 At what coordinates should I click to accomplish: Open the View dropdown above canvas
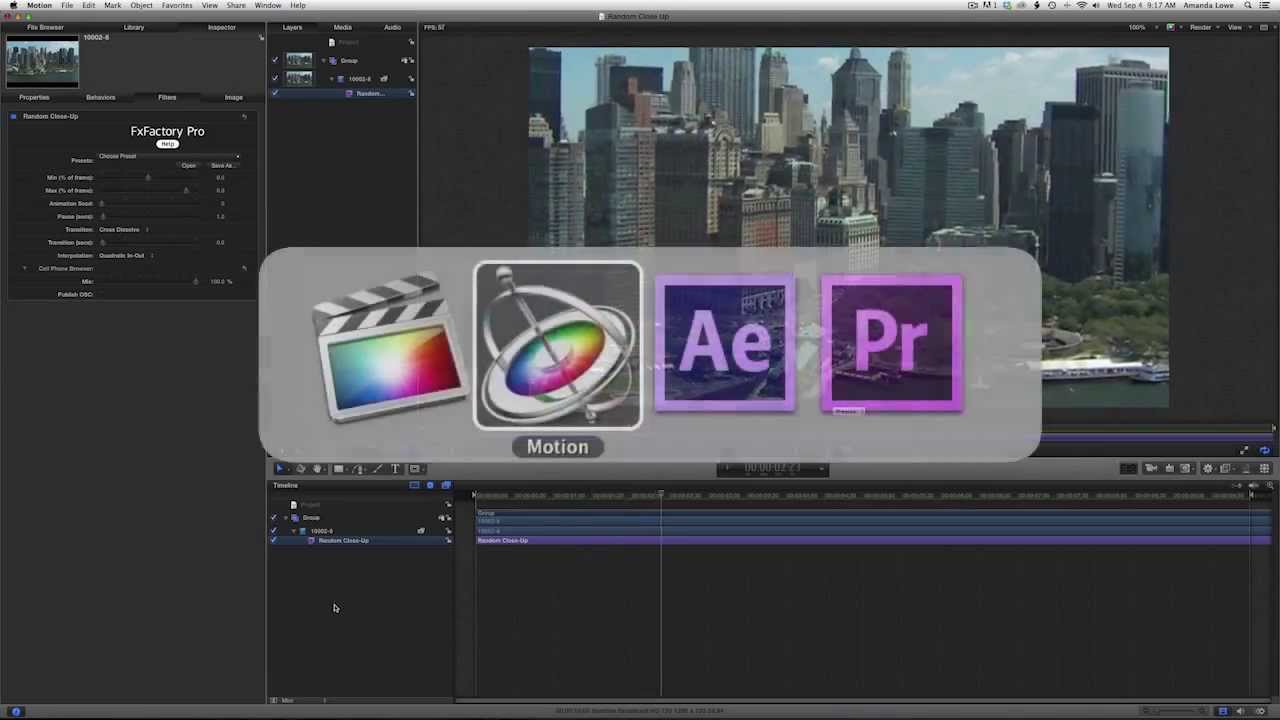pyautogui.click(x=1238, y=27)
